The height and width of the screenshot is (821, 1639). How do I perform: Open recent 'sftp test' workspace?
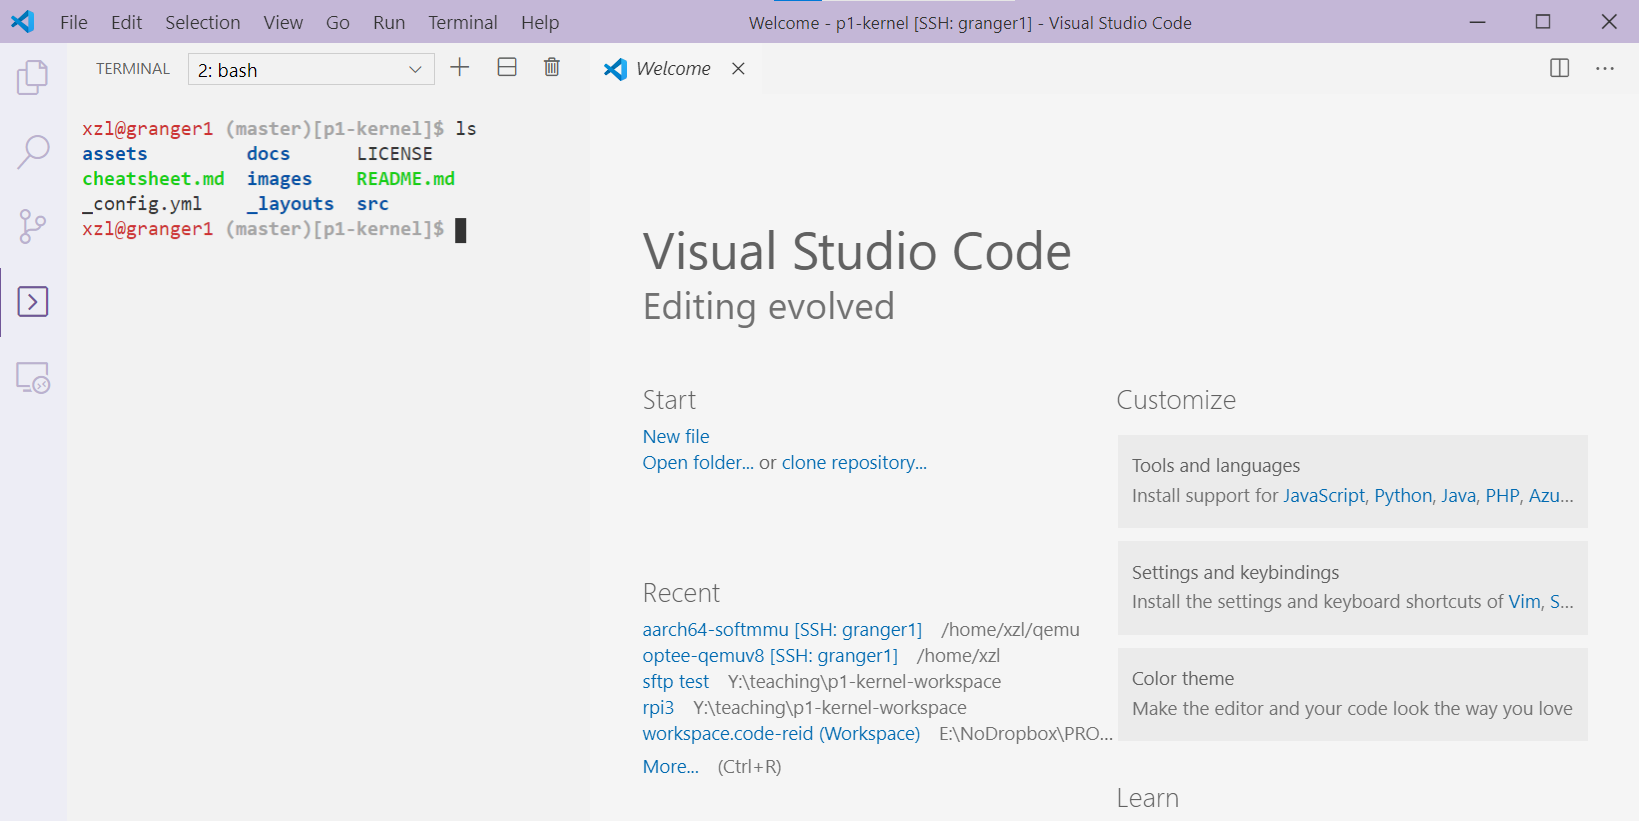click(x=676, y=681)
